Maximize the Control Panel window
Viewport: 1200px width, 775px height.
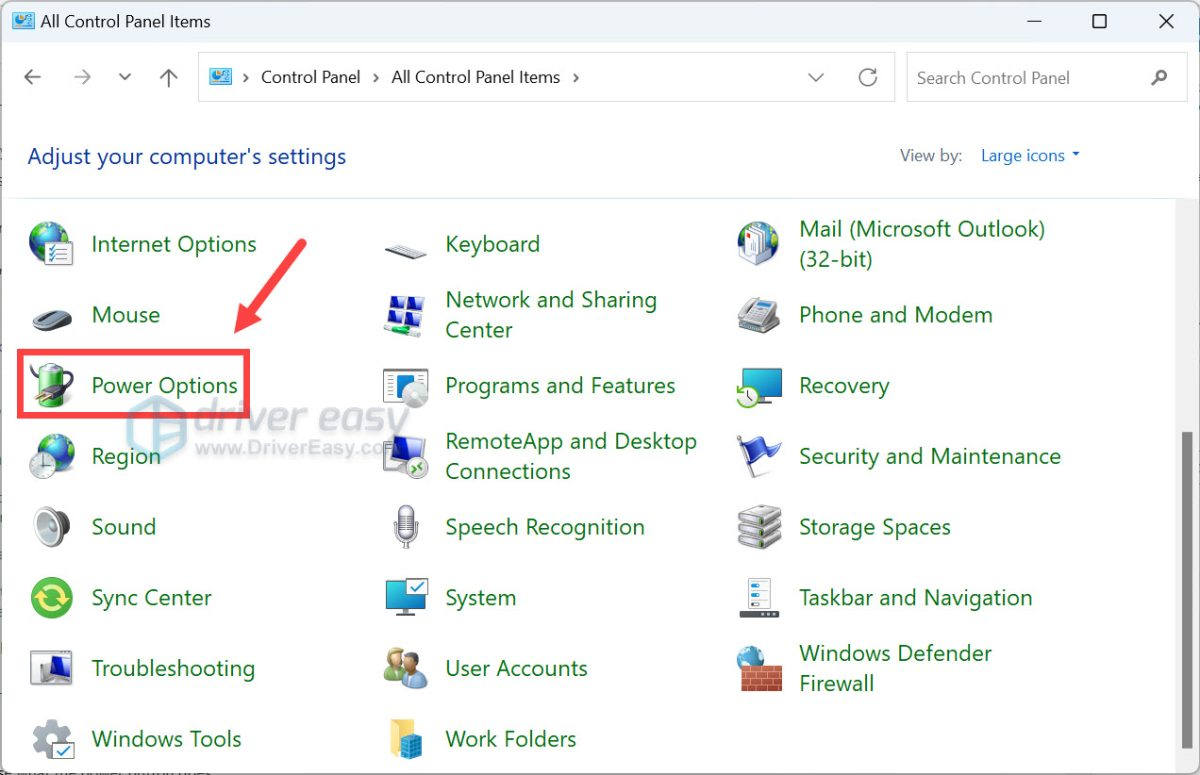[1099, 21]
